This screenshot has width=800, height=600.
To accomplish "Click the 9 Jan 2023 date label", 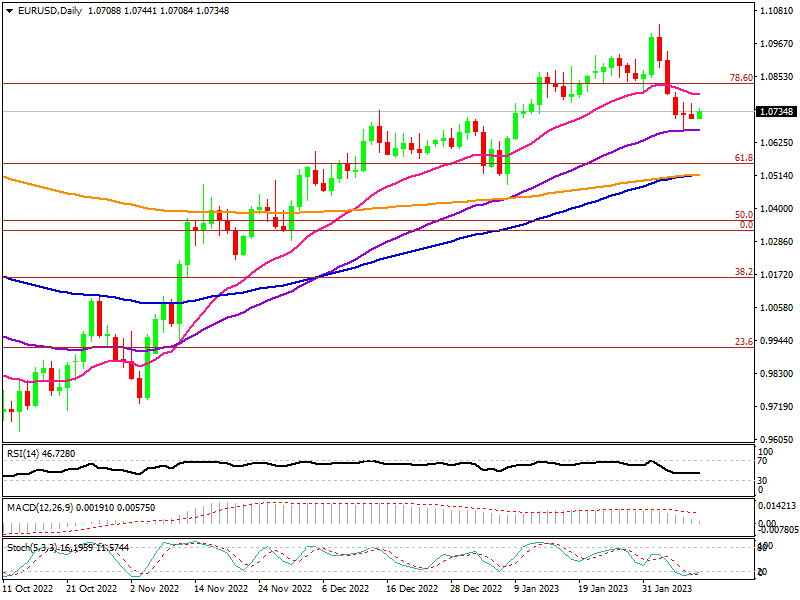I will click(x=536, y=590).
